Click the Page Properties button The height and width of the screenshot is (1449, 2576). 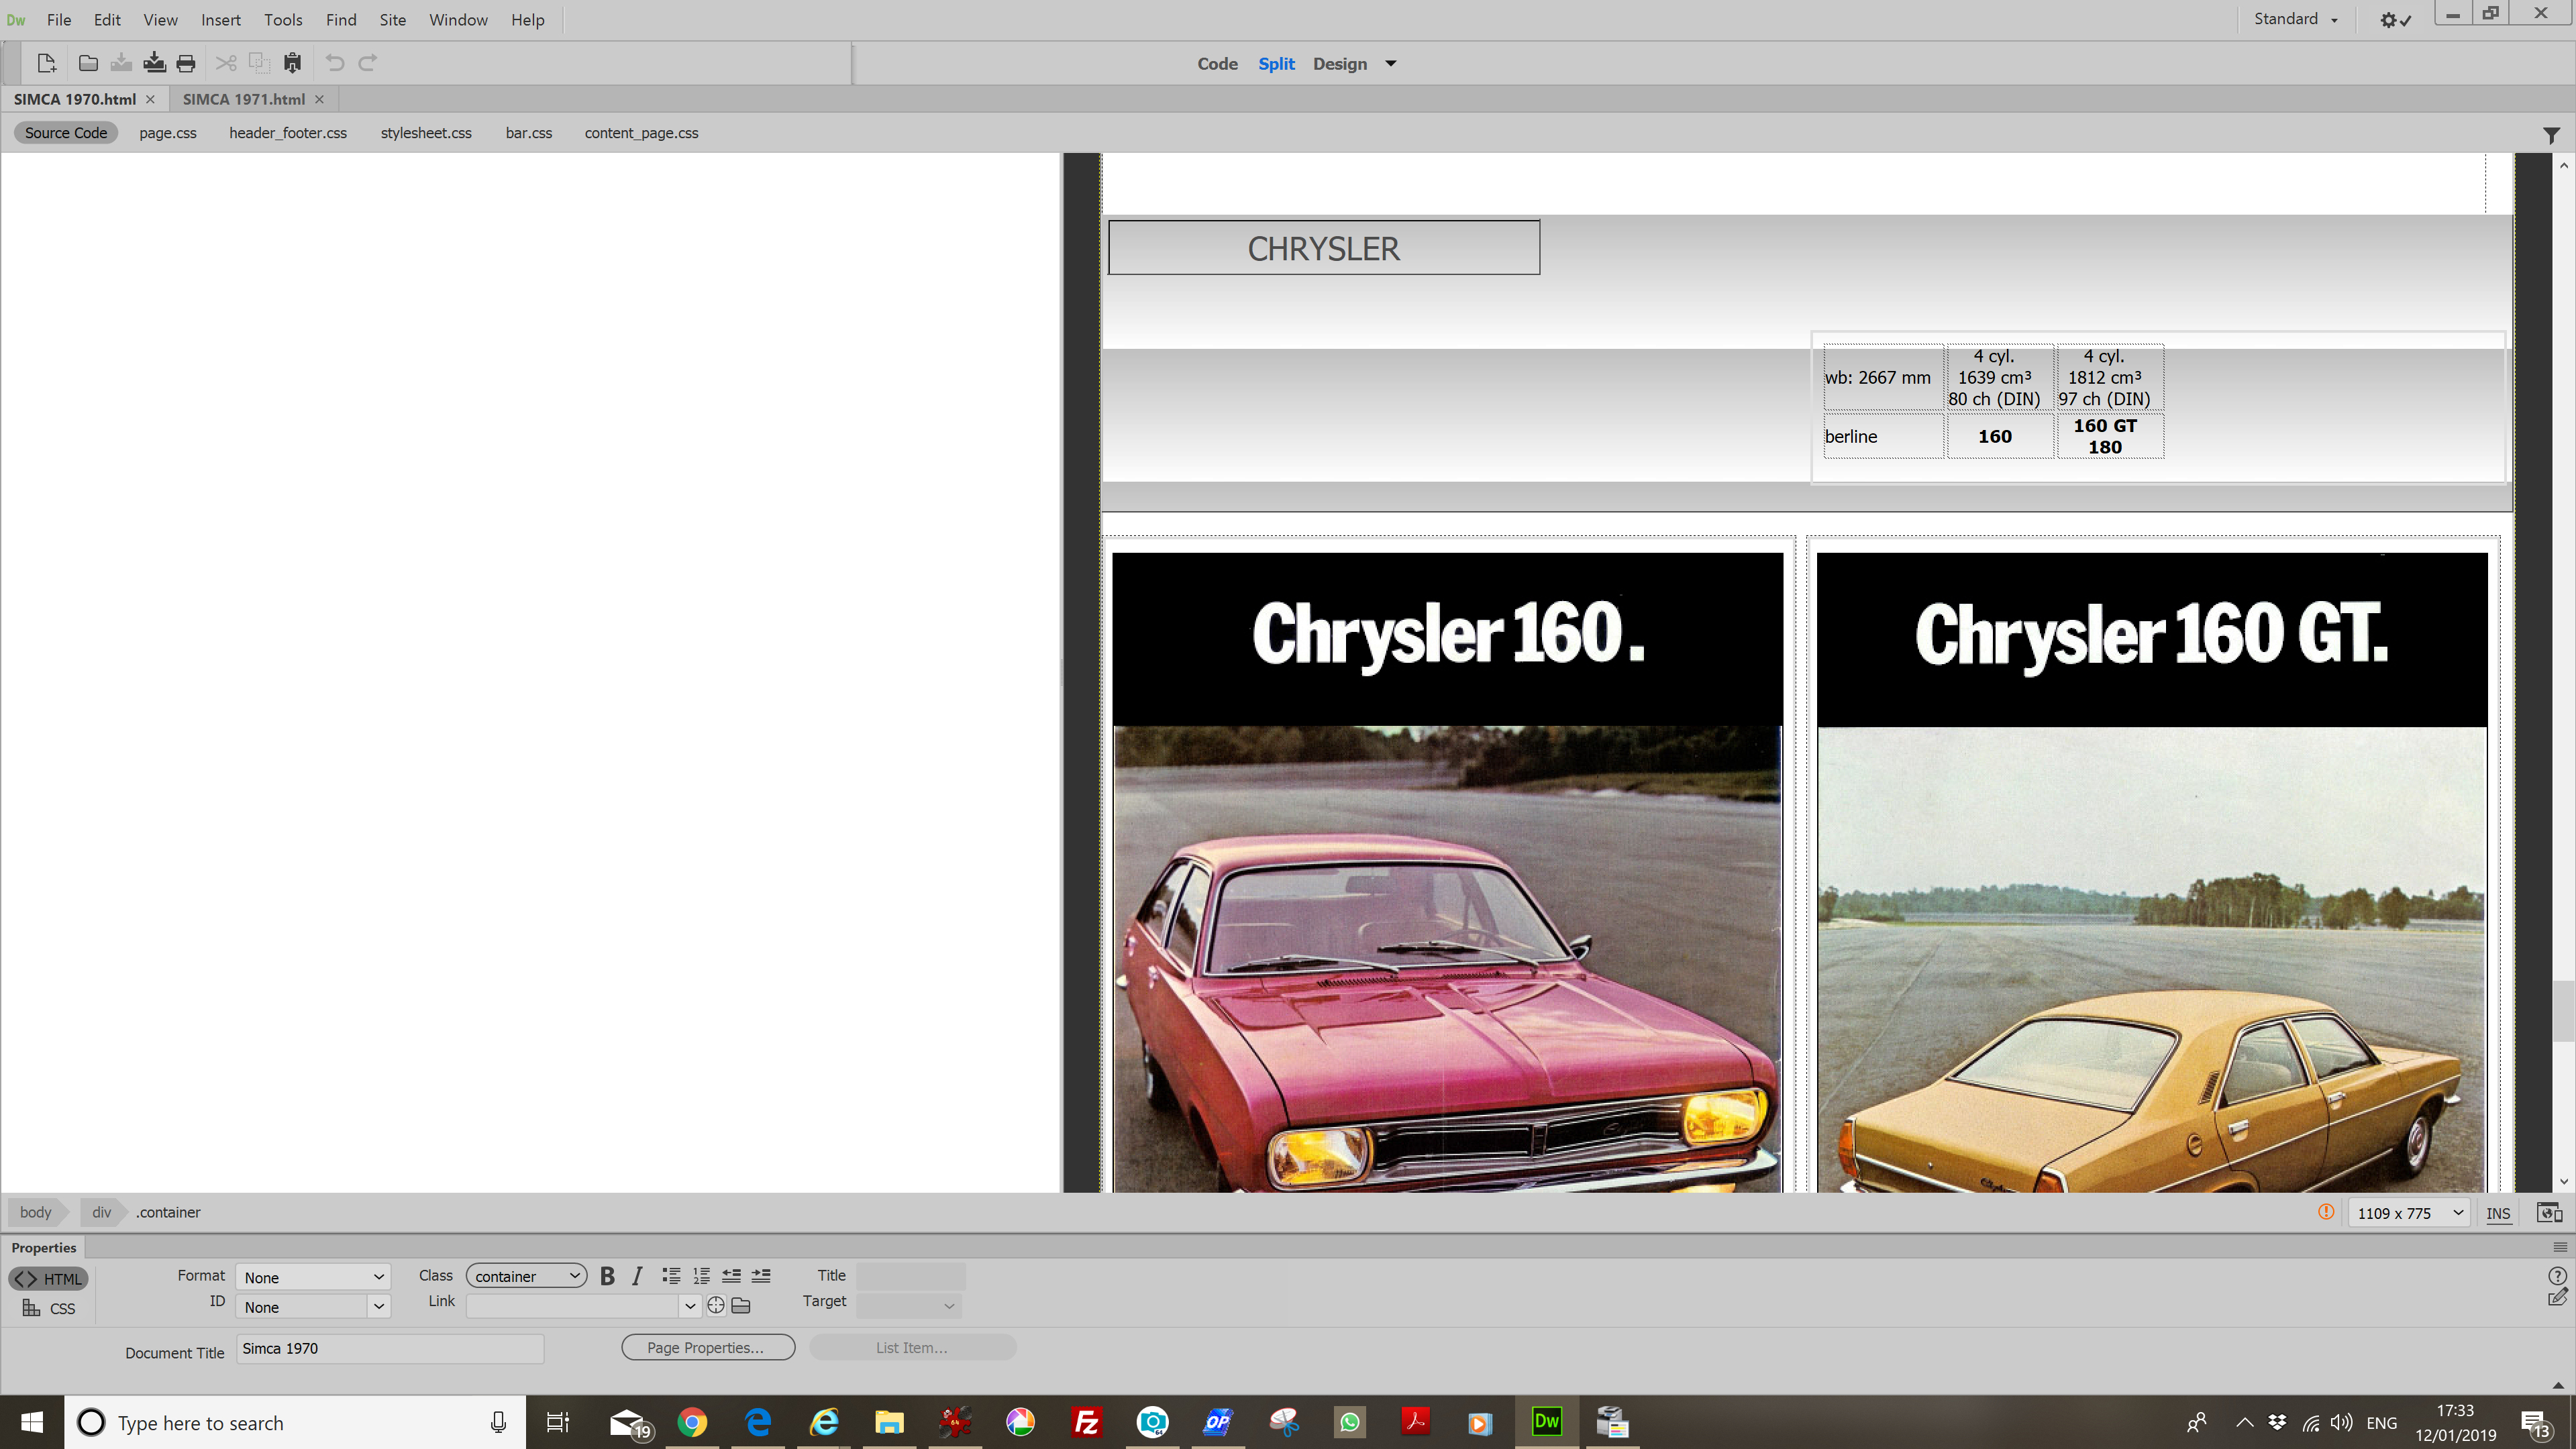(708, 1348)
